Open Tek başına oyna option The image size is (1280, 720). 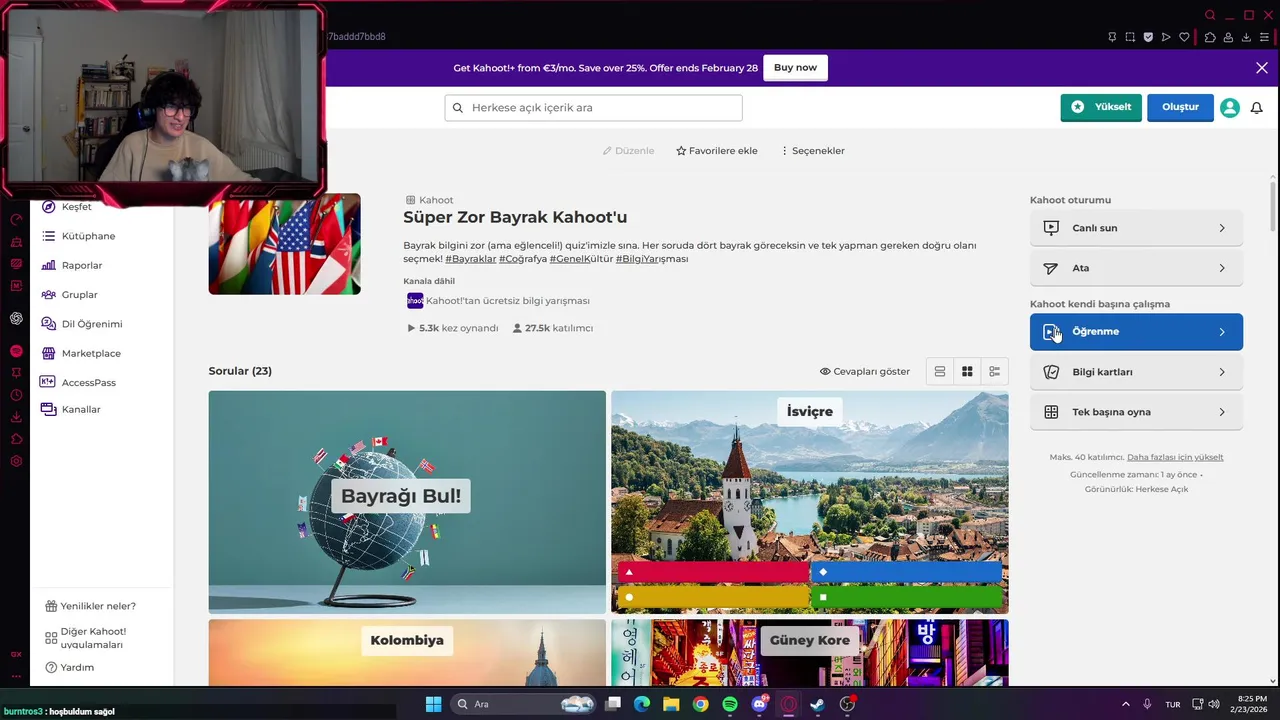pyautogui.click(x=1136, y=412)
